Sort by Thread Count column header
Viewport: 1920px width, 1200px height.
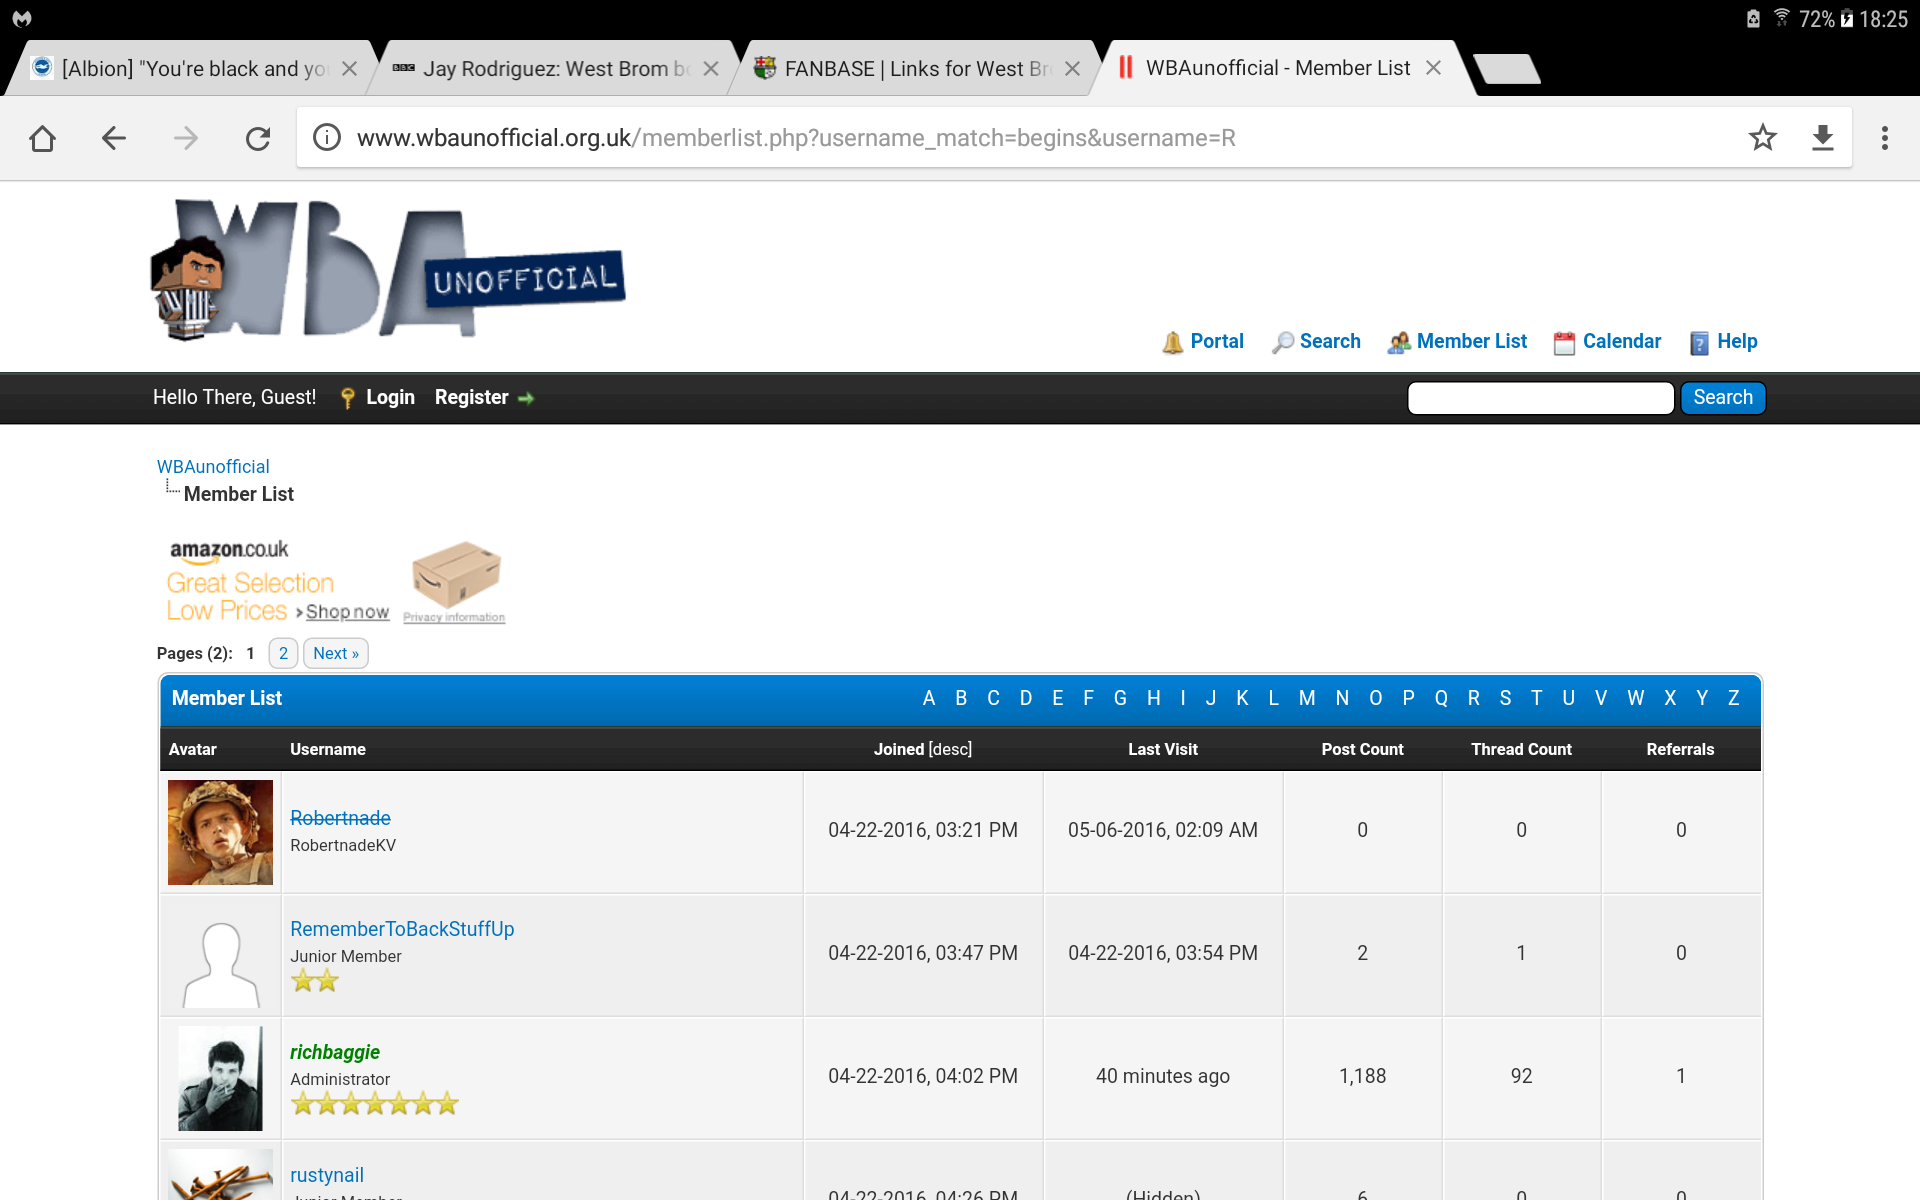pyautogui.click(x=1521, y=750)
